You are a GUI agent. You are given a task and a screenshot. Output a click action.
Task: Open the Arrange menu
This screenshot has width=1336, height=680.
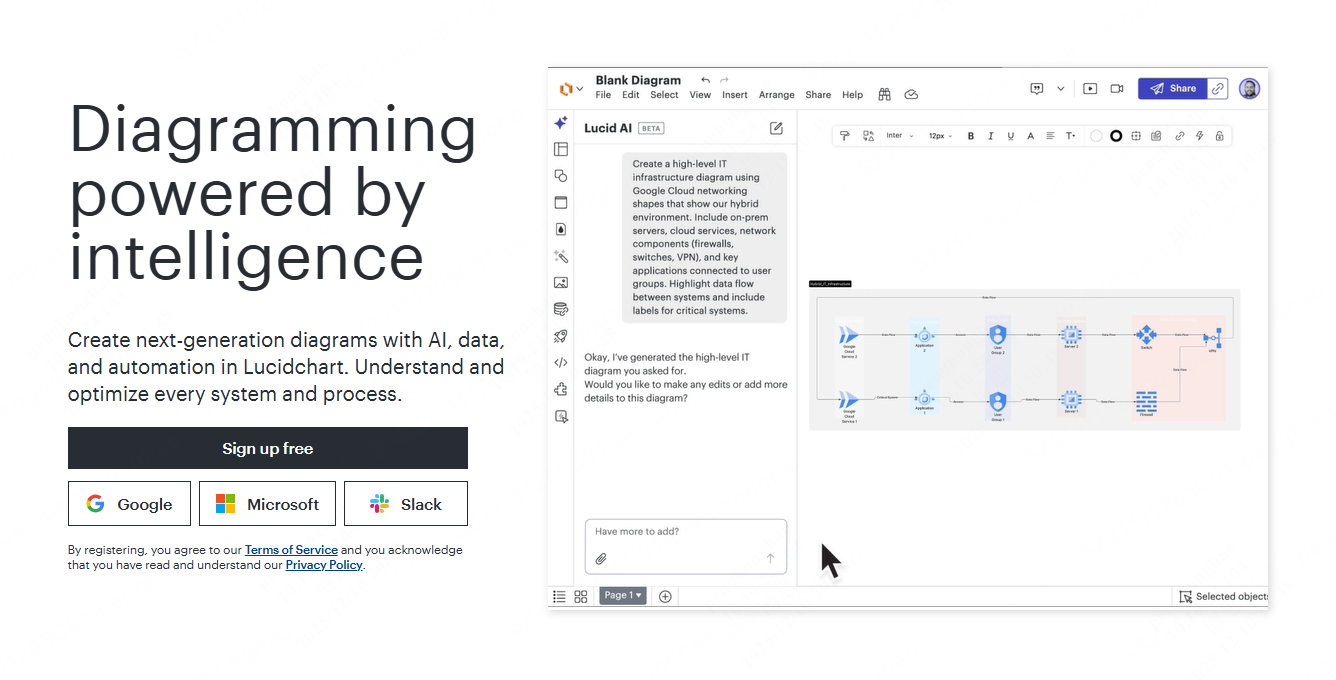777,95
